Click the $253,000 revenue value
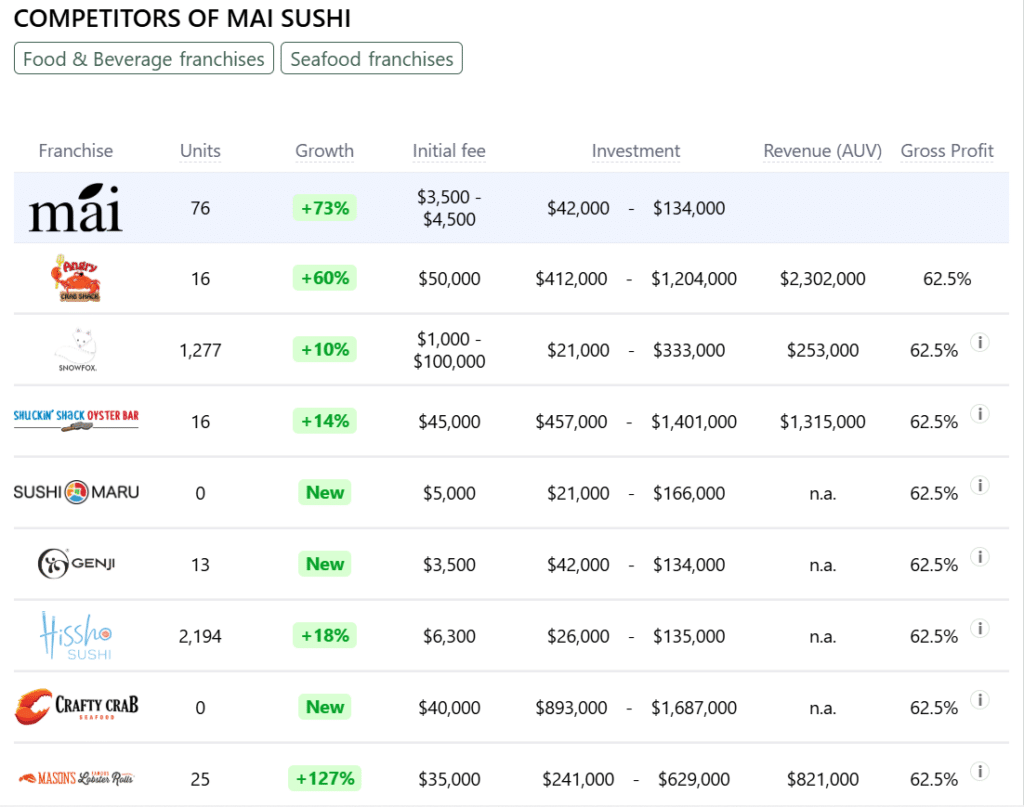The image size is (1024, 807). (823, 351)
